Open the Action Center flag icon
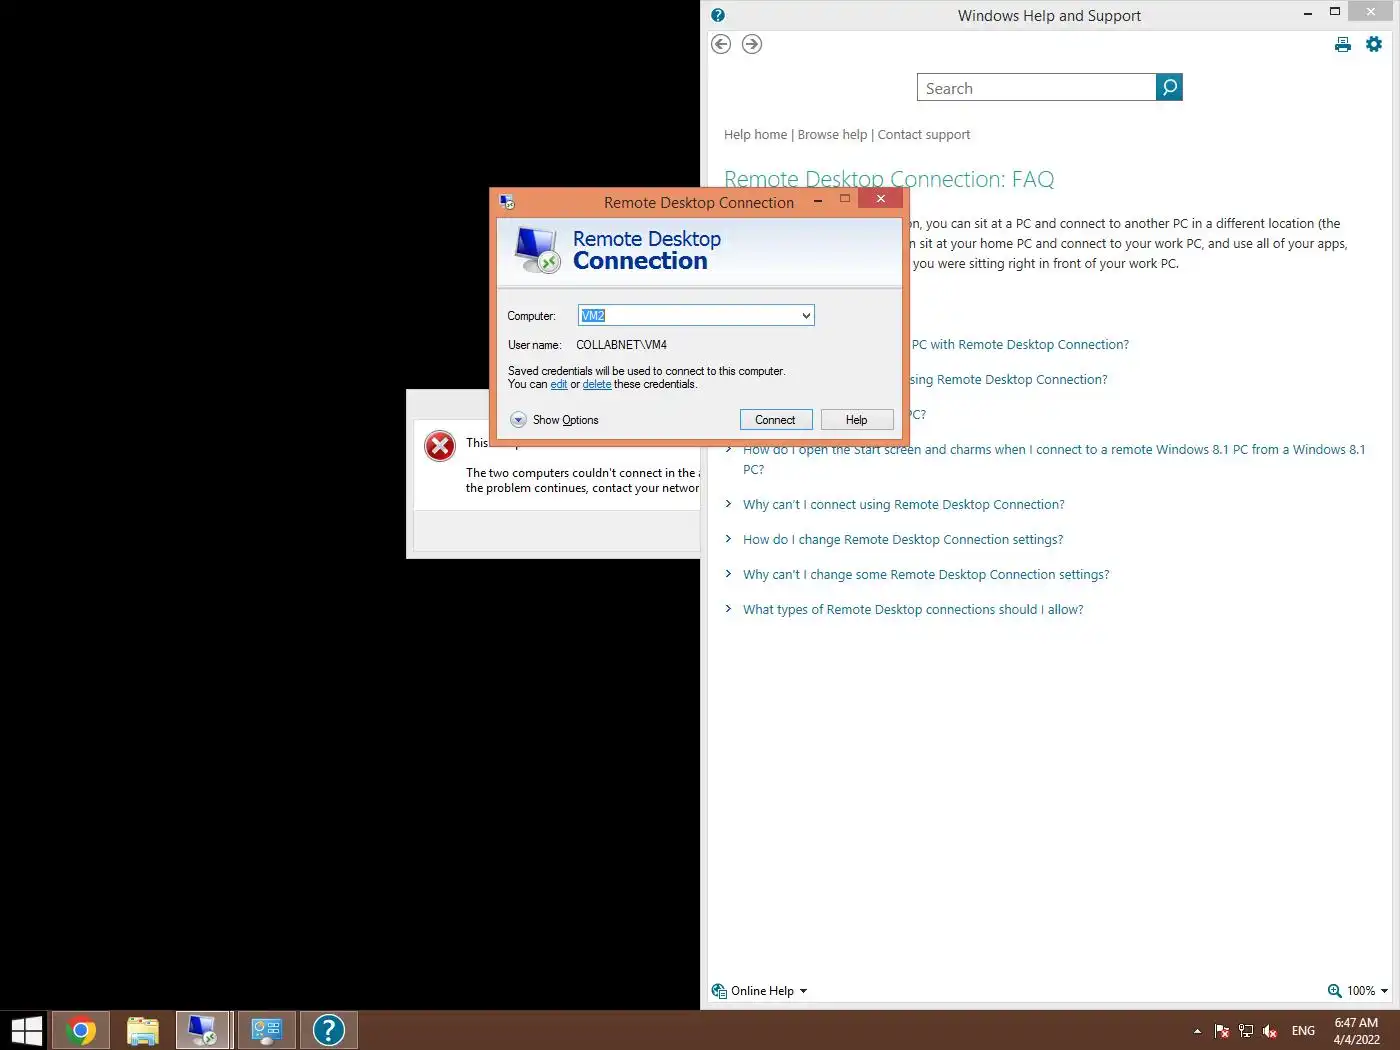The width and height of the screenshot is (1400, 1050). pos(1221,1031)
